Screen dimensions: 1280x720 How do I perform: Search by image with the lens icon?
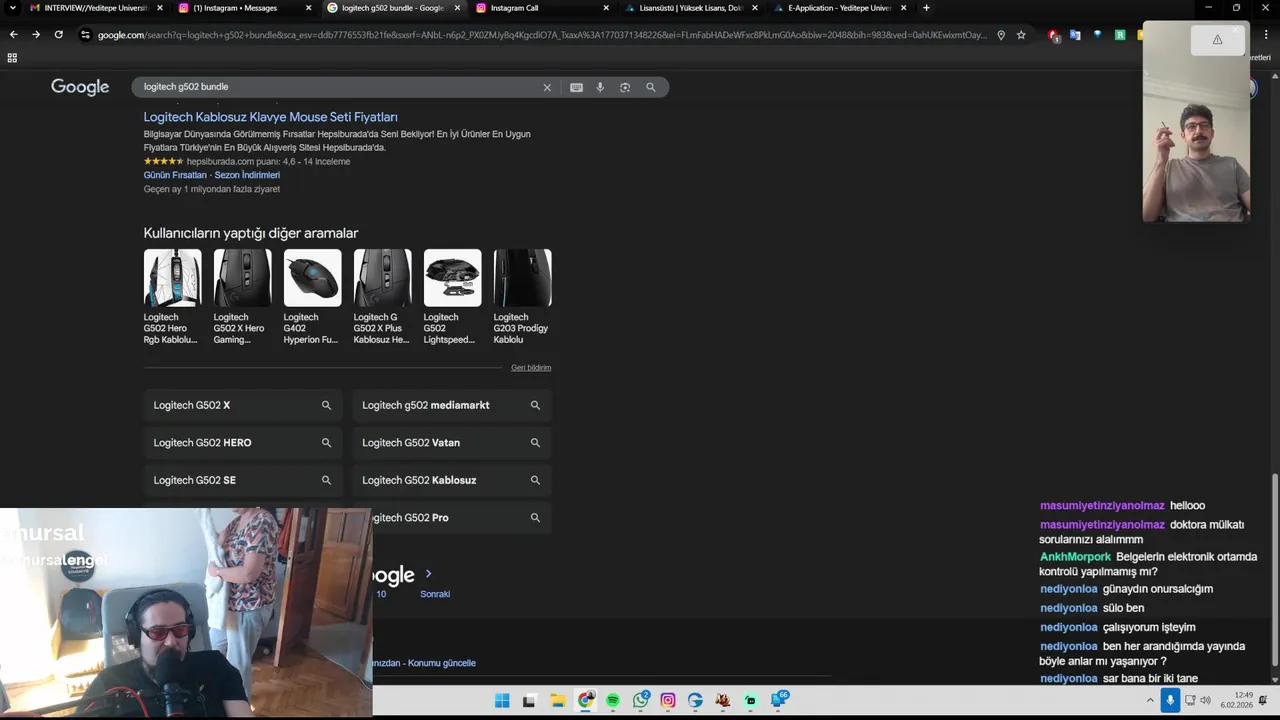click(625, 87)
